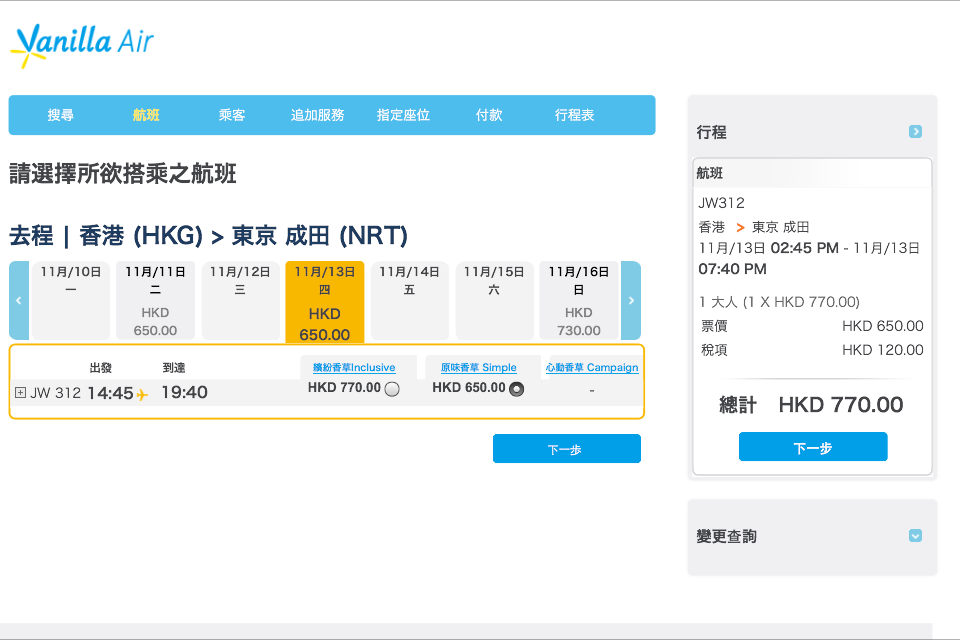Click the airplane icon beside 14:45

[142, 394]
